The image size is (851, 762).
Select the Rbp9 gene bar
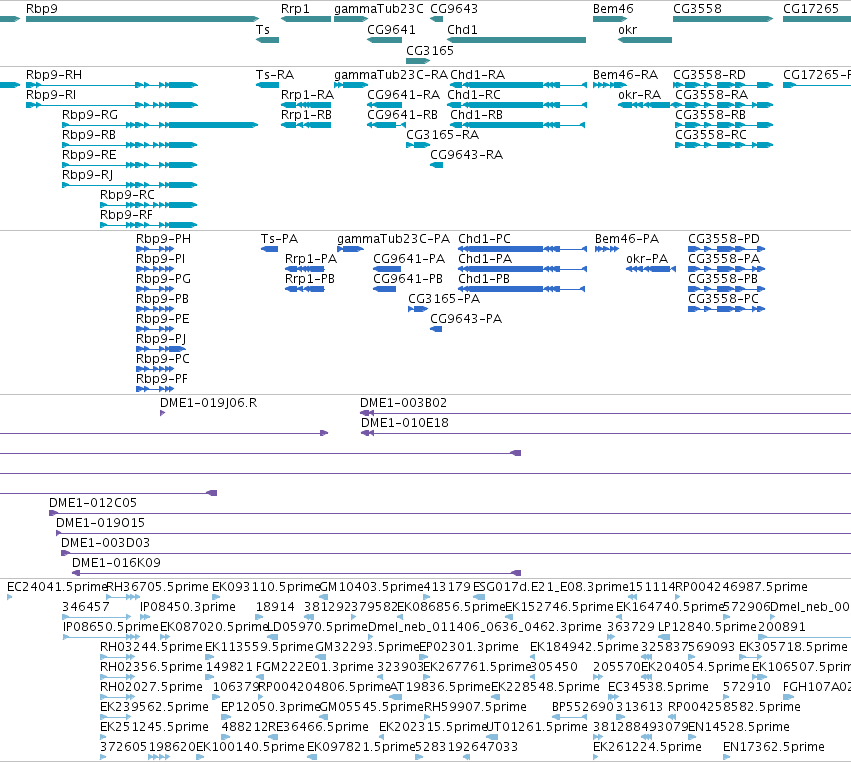click(x=142, y=19)
